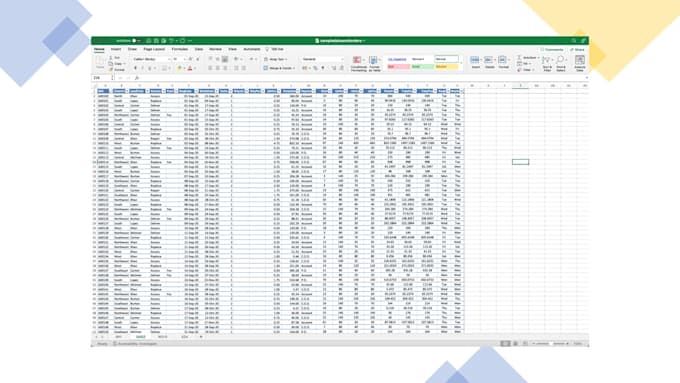Image resolution: width=680 pixels, height=383 pixels.
Task: Decrease the font size
Action: pos(198,59)
